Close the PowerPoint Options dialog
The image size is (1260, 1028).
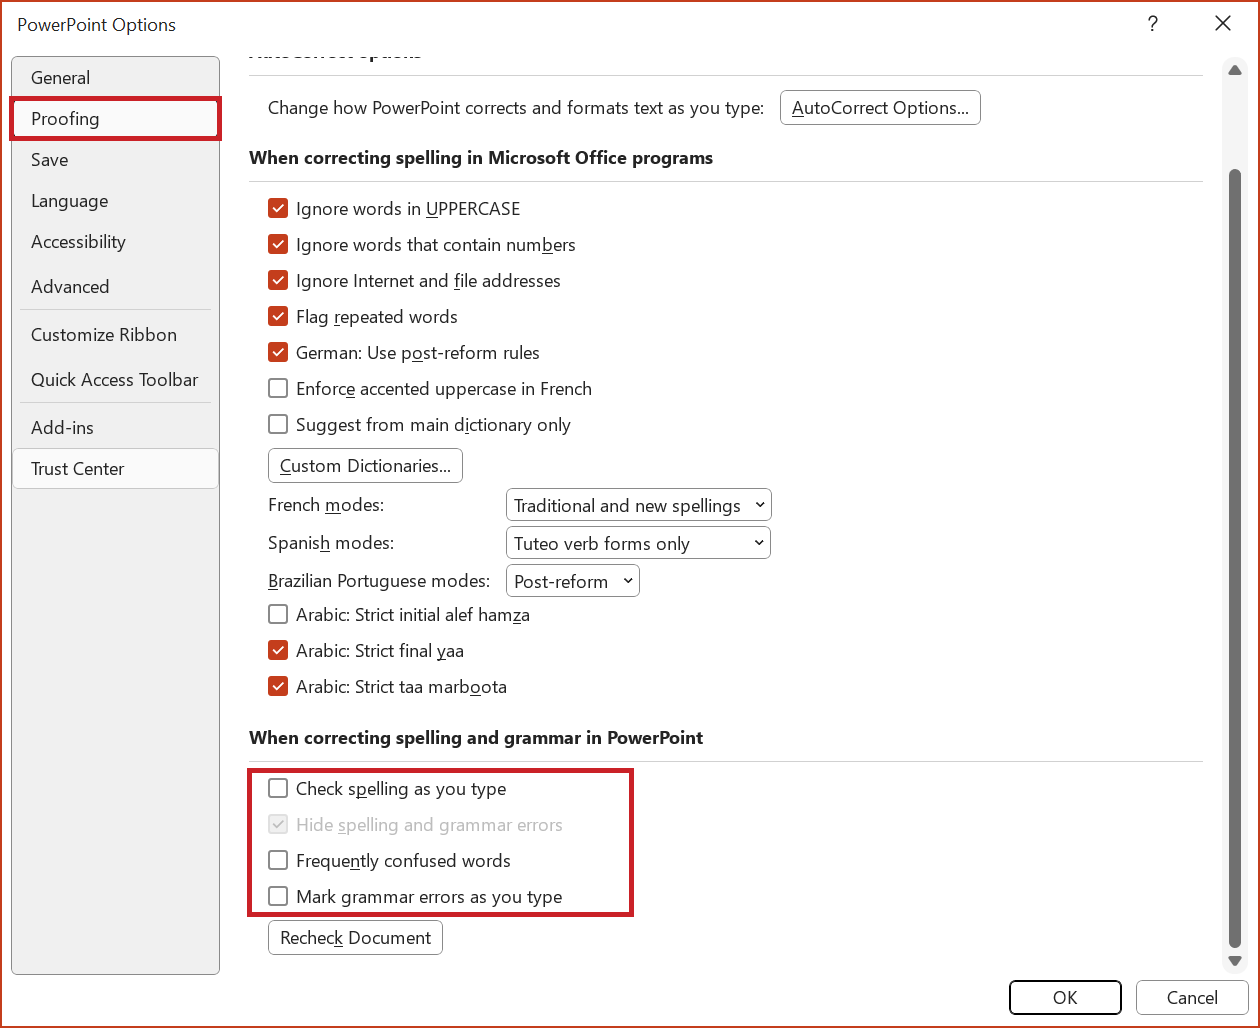(x=1223, y=24)
